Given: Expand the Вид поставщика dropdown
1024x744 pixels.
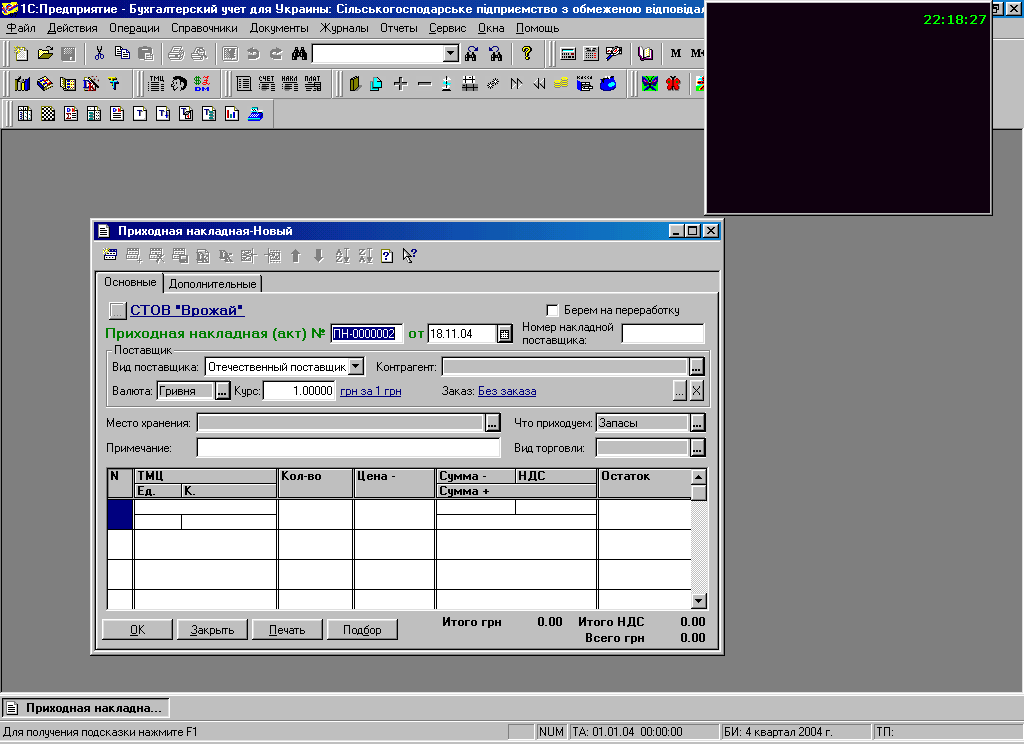Looking at the screenshot, I should coord(356,366).
